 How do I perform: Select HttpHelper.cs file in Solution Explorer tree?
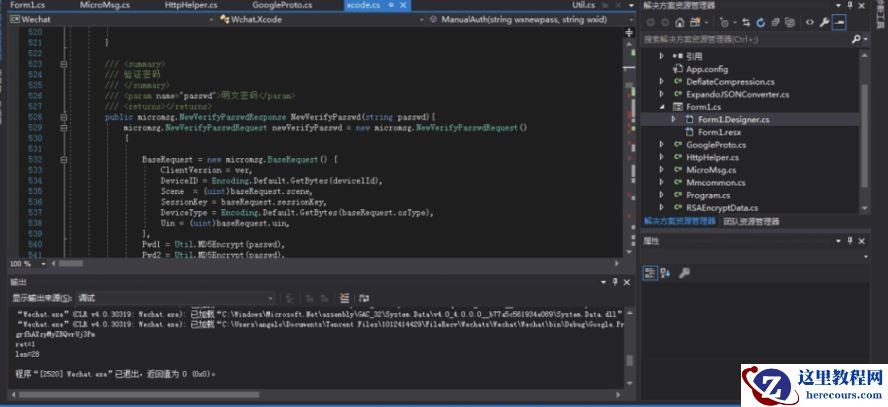pyautogui.click(x=712, y=157)
